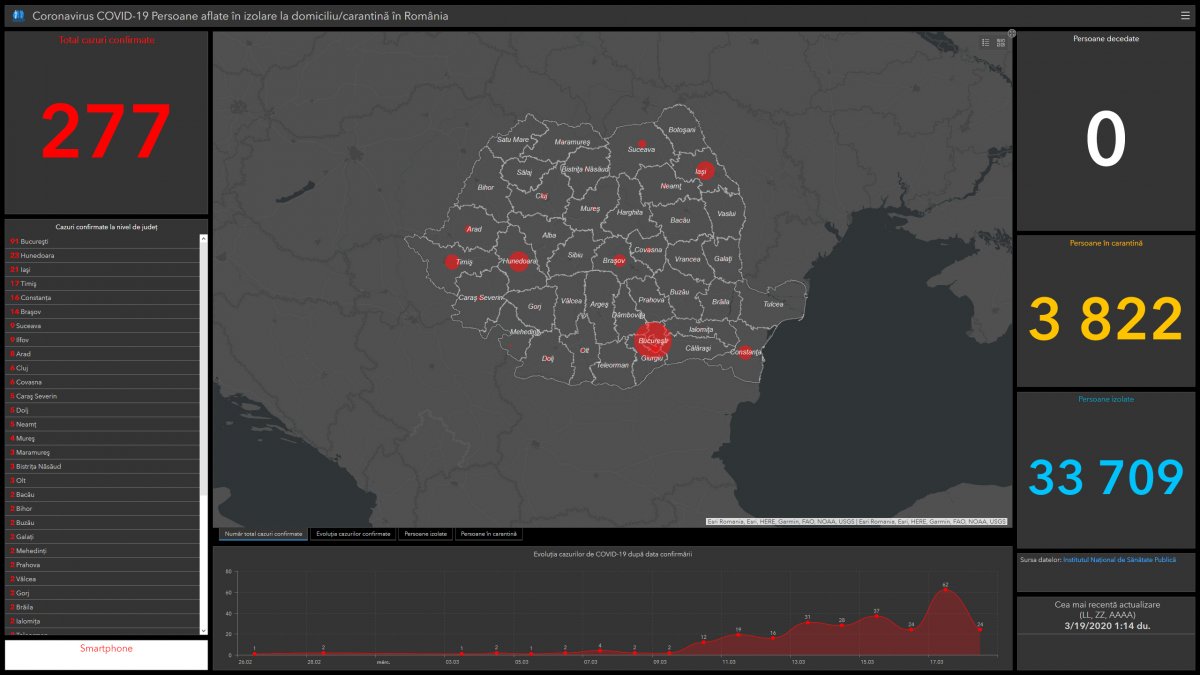Select the Număr total cazuri confirmate tab

tap(263, 534)
